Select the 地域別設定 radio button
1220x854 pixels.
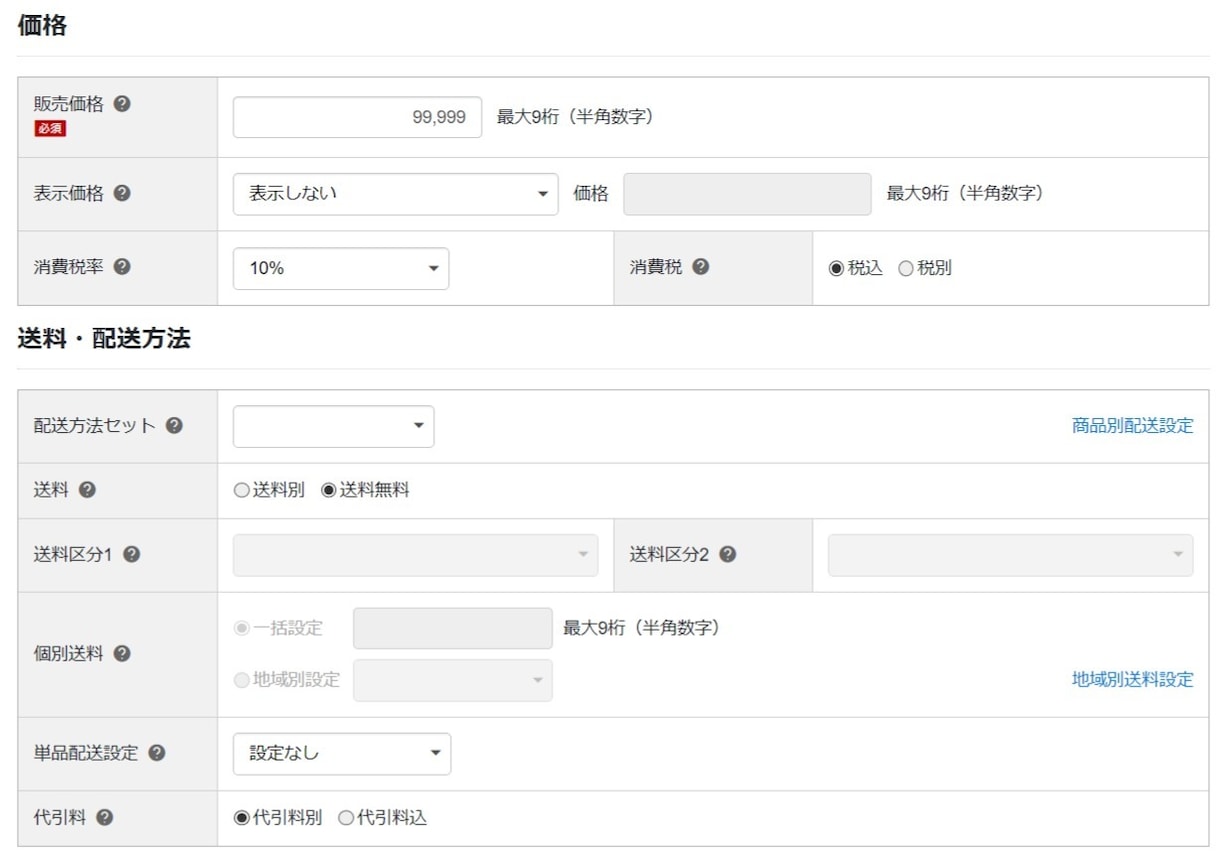tap(241, 680)
